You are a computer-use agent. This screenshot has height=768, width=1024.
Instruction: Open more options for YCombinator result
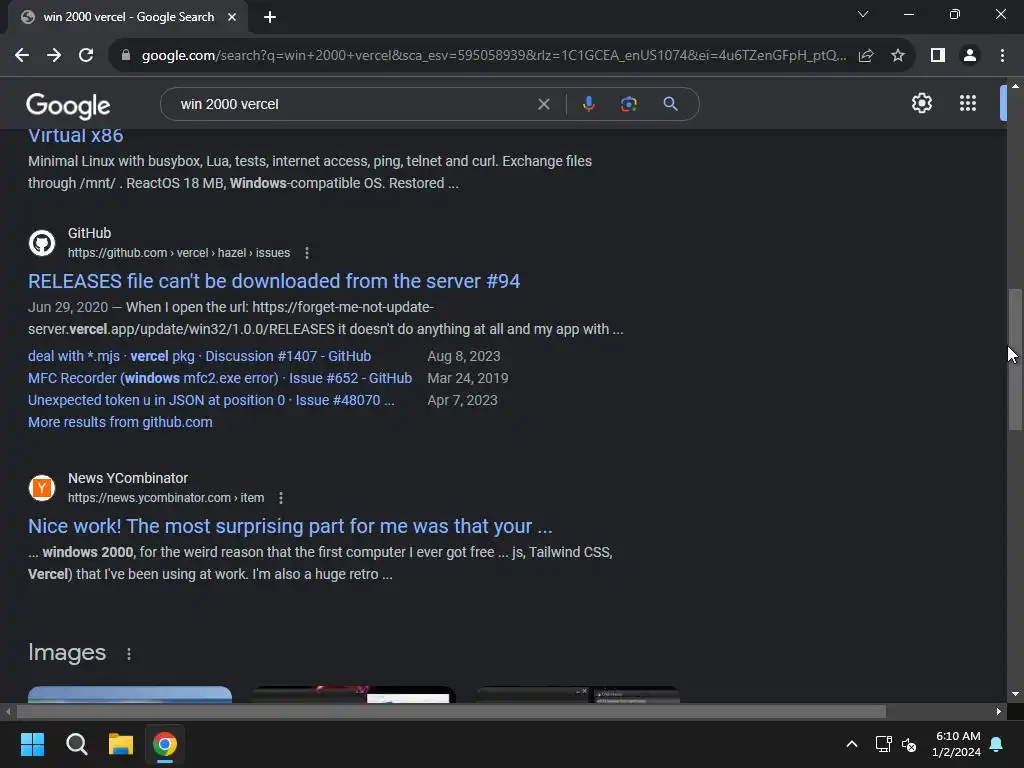(281, 498)
